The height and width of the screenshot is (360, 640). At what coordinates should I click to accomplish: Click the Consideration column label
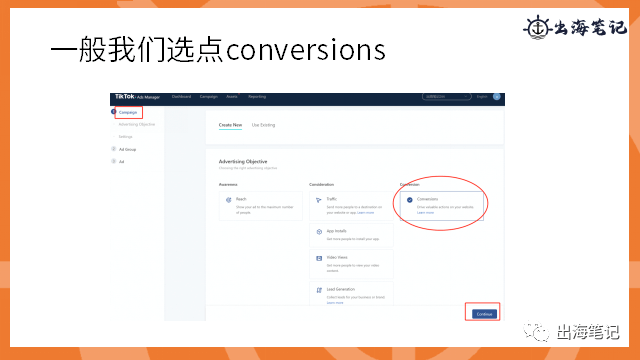(x=322, y=184)
